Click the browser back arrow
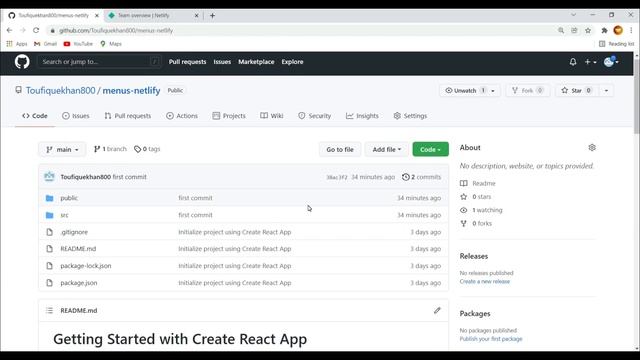Screen dimensions: 640x360 pyautogui.click(x=9, y=30)
